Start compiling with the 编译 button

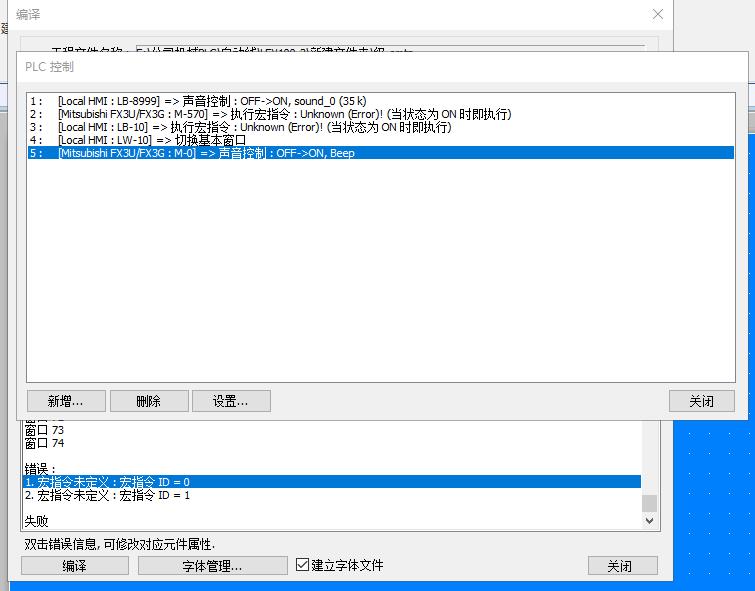point(75,566)
